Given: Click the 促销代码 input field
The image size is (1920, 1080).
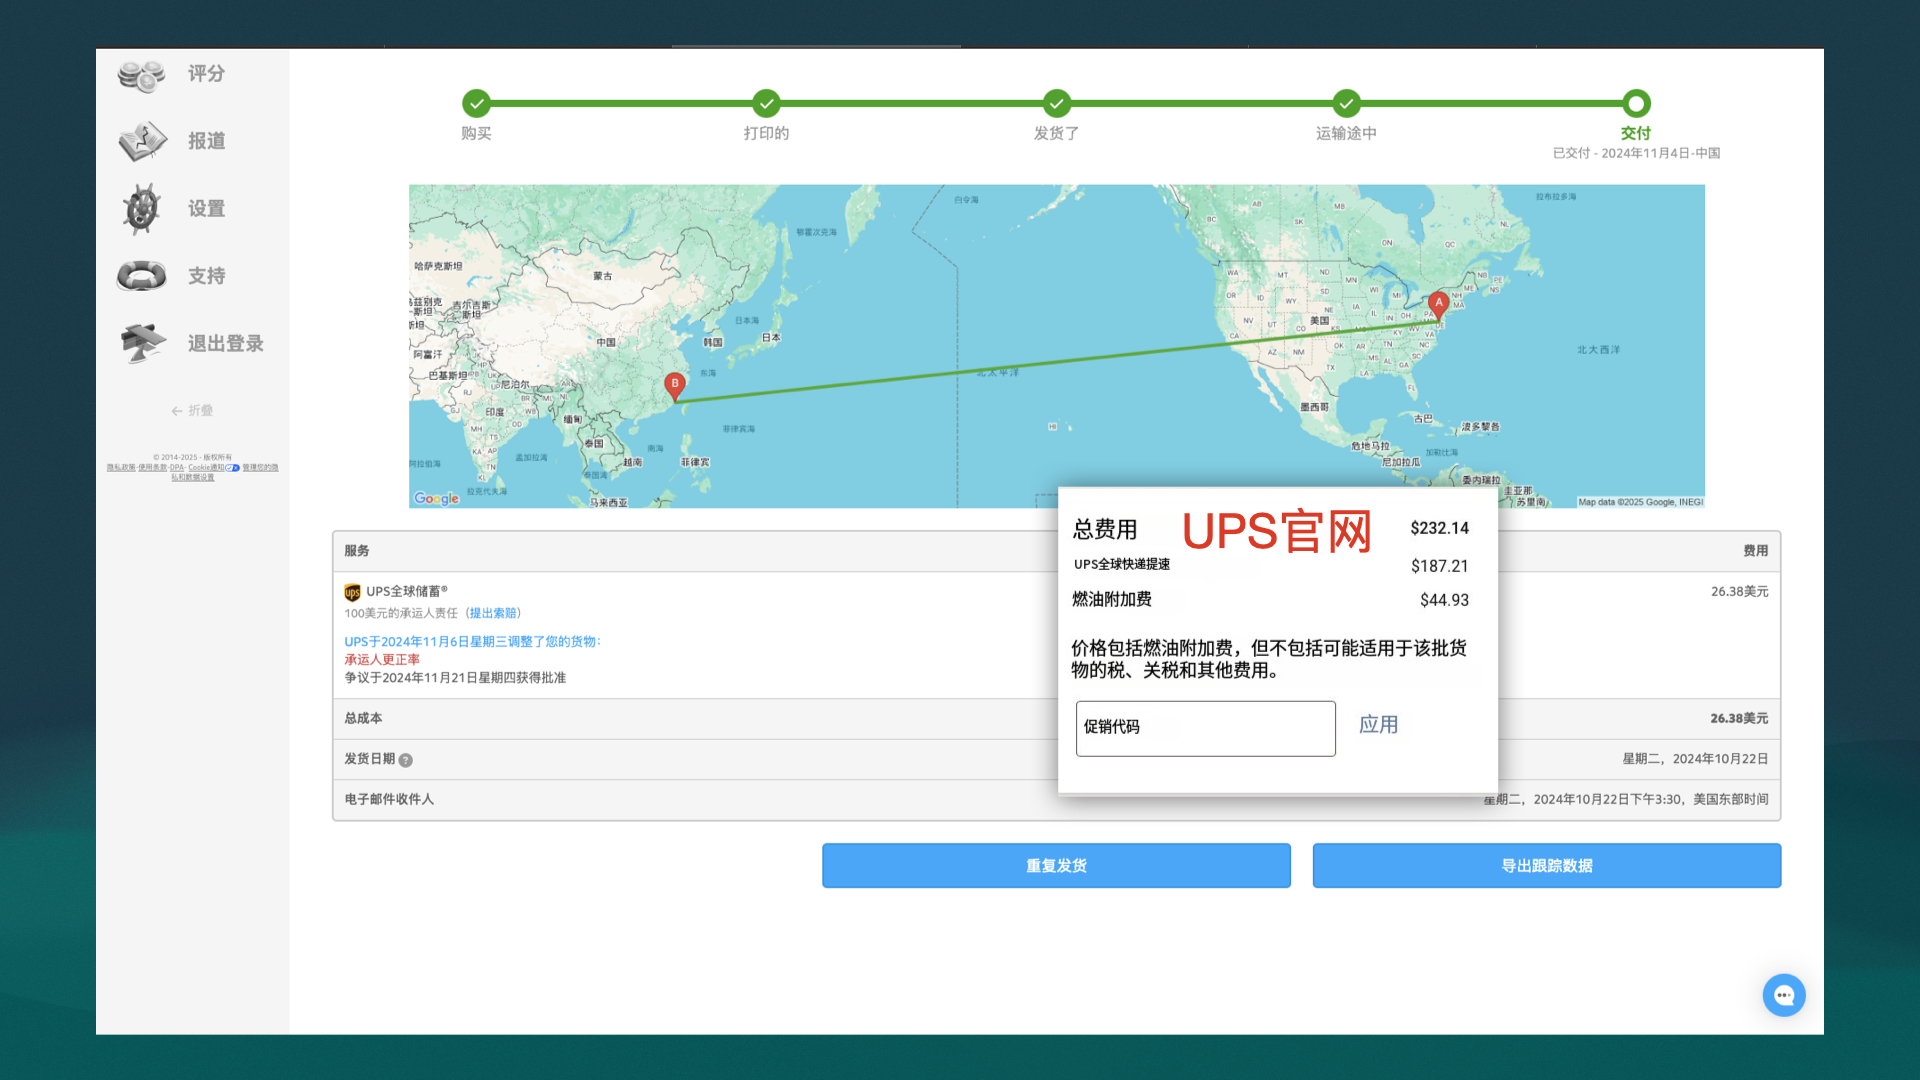Looking at the screenshot, I should pyautogui.click(x=1205, y=728).
